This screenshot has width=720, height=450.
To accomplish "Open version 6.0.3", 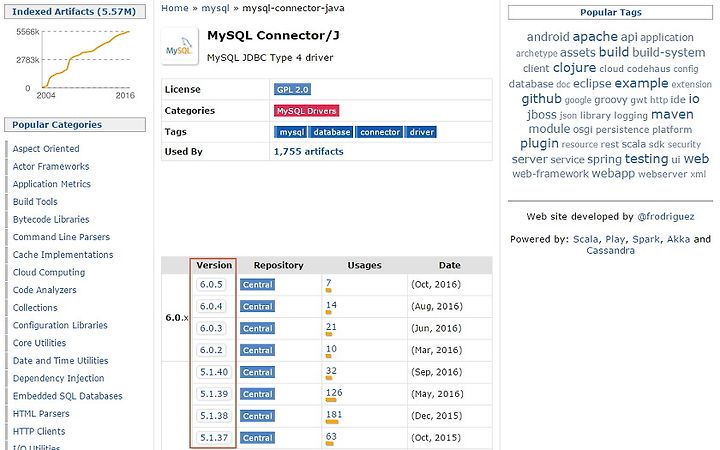I will 211,328.
